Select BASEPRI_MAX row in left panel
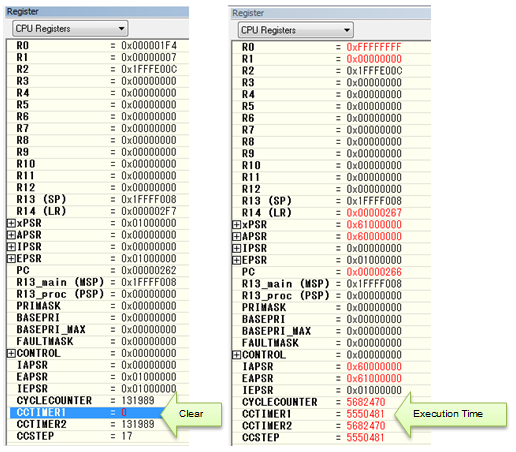Image resolution: width=516 pixels, height=452 pixels. 97,330
